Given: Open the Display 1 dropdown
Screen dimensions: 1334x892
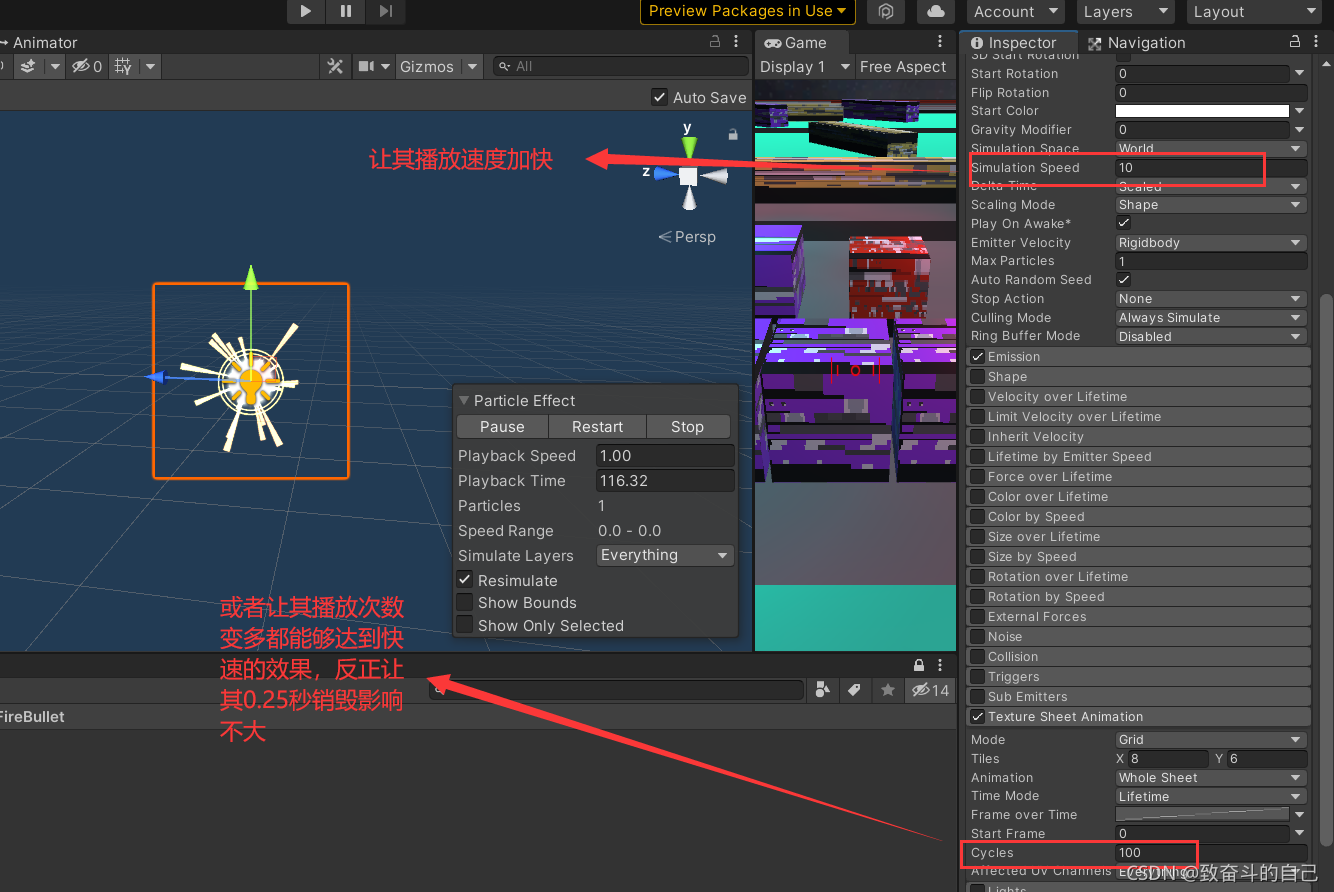Looking at the screenshot, I should (x=804, y=66).
